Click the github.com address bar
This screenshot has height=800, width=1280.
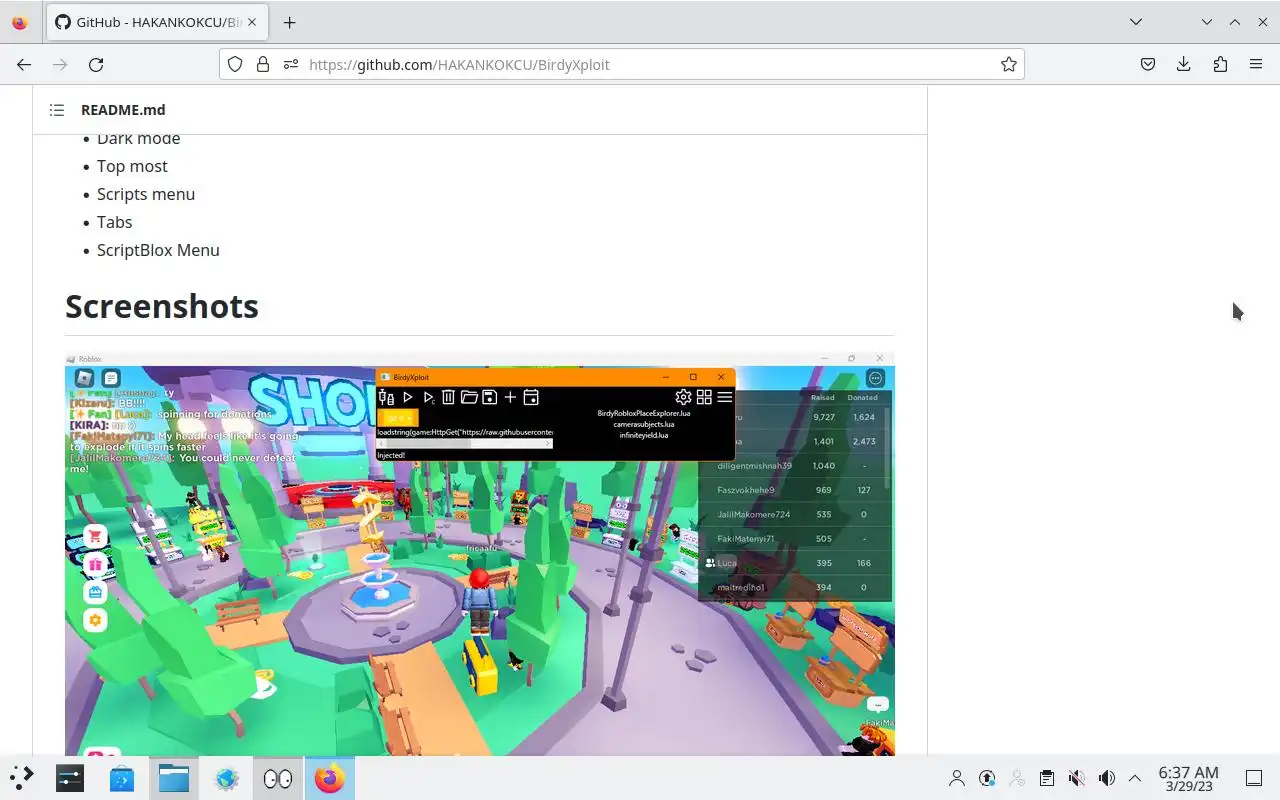tap(620, 64)
